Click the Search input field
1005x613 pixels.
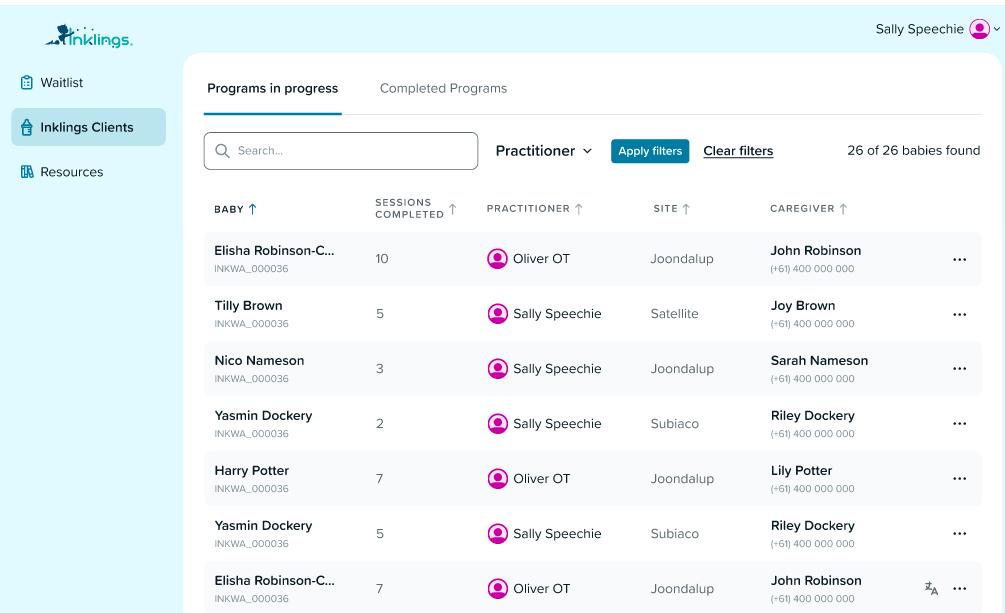tap(350, 151)
